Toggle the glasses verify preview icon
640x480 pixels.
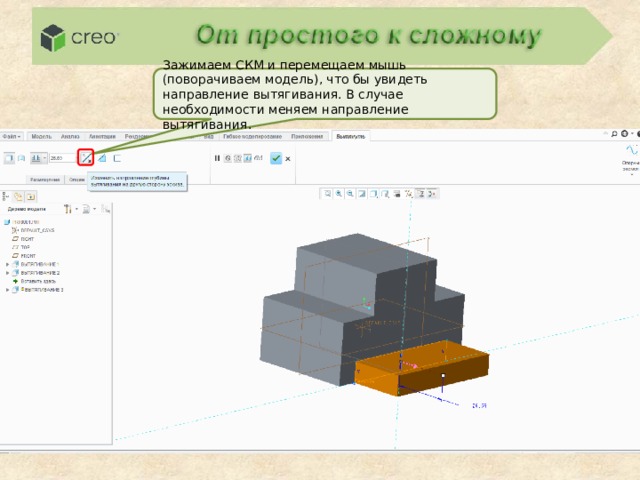click(258, 158)
